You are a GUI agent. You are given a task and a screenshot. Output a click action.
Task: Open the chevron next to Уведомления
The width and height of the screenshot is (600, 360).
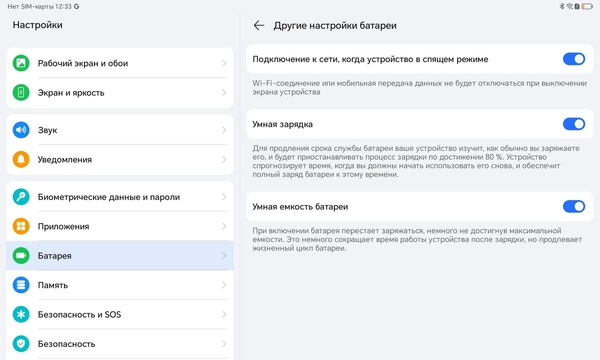coord(224,160)
